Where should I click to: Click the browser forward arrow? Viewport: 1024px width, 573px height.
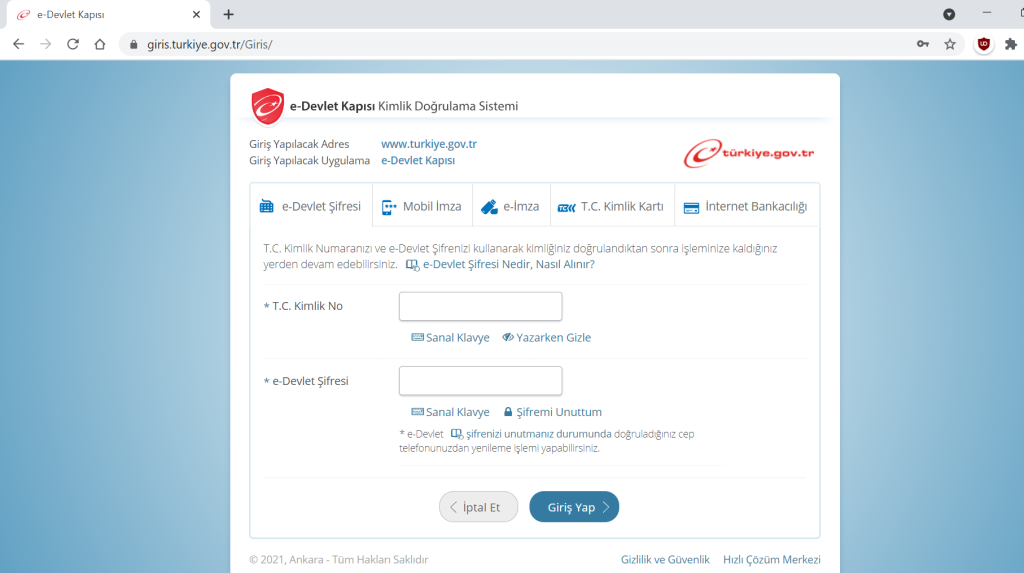(46, 44)
